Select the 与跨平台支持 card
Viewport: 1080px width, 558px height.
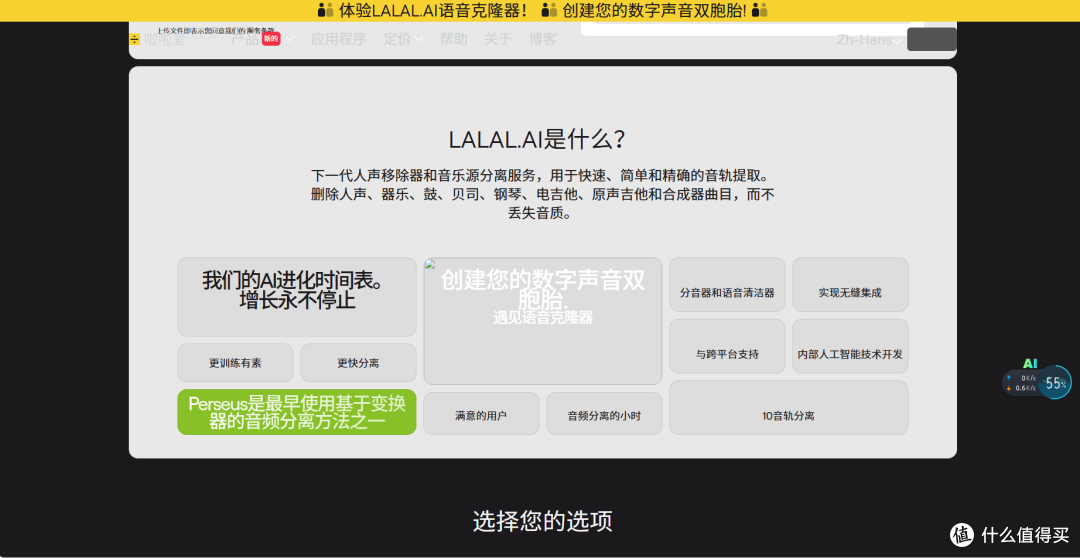click(727, 347)
